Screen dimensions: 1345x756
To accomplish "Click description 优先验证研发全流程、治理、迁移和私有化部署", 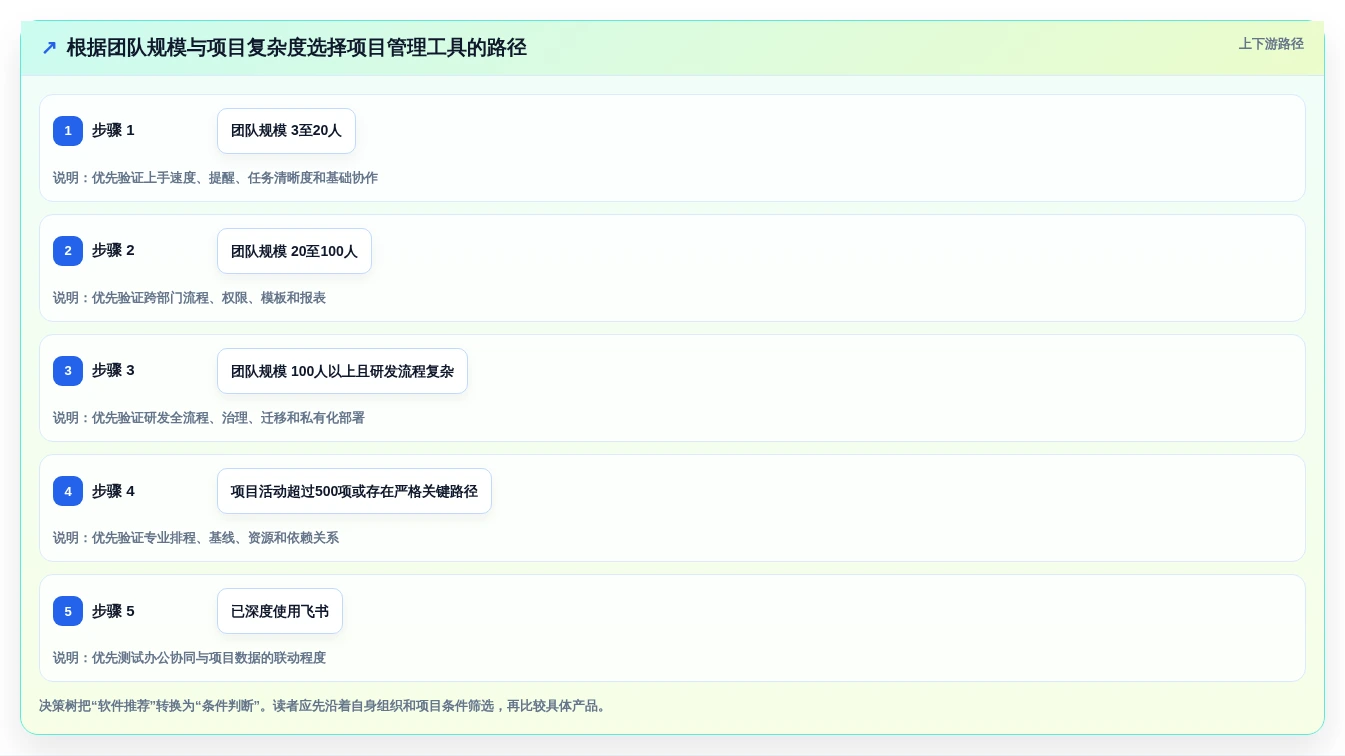I will tap(228, 418).
